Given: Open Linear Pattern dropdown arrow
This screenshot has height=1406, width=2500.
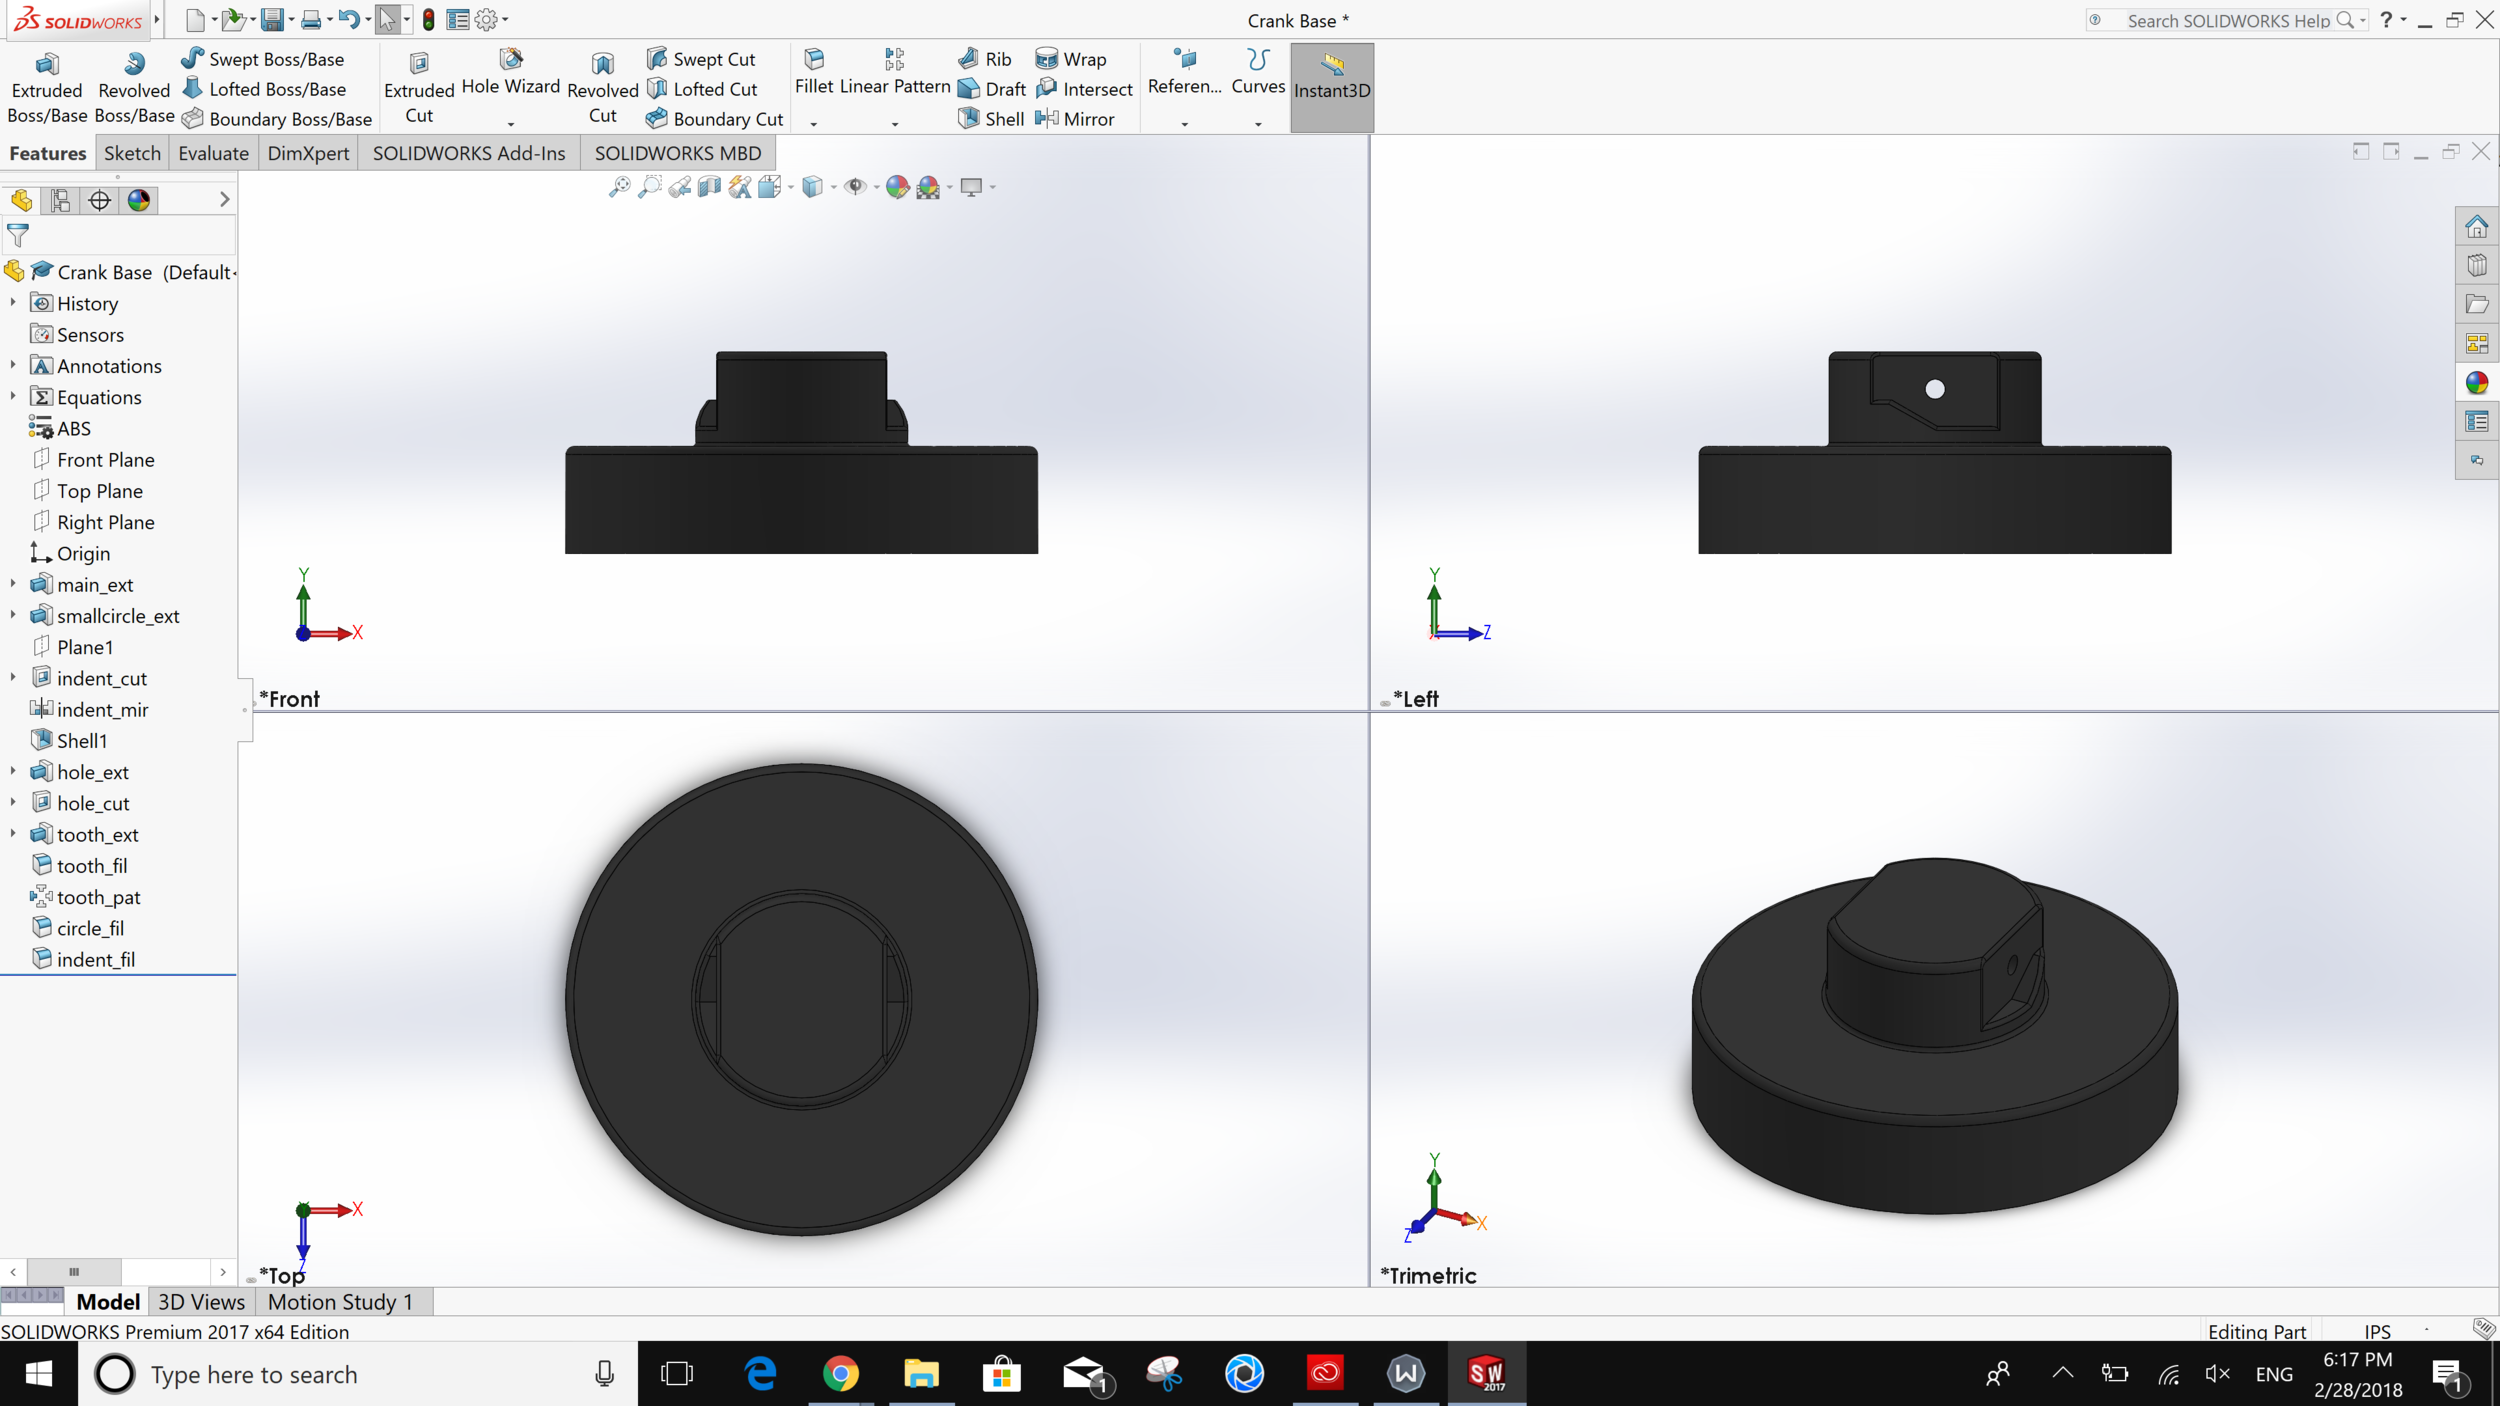Looking at the screenshot, I should click(x=894, y=124).
